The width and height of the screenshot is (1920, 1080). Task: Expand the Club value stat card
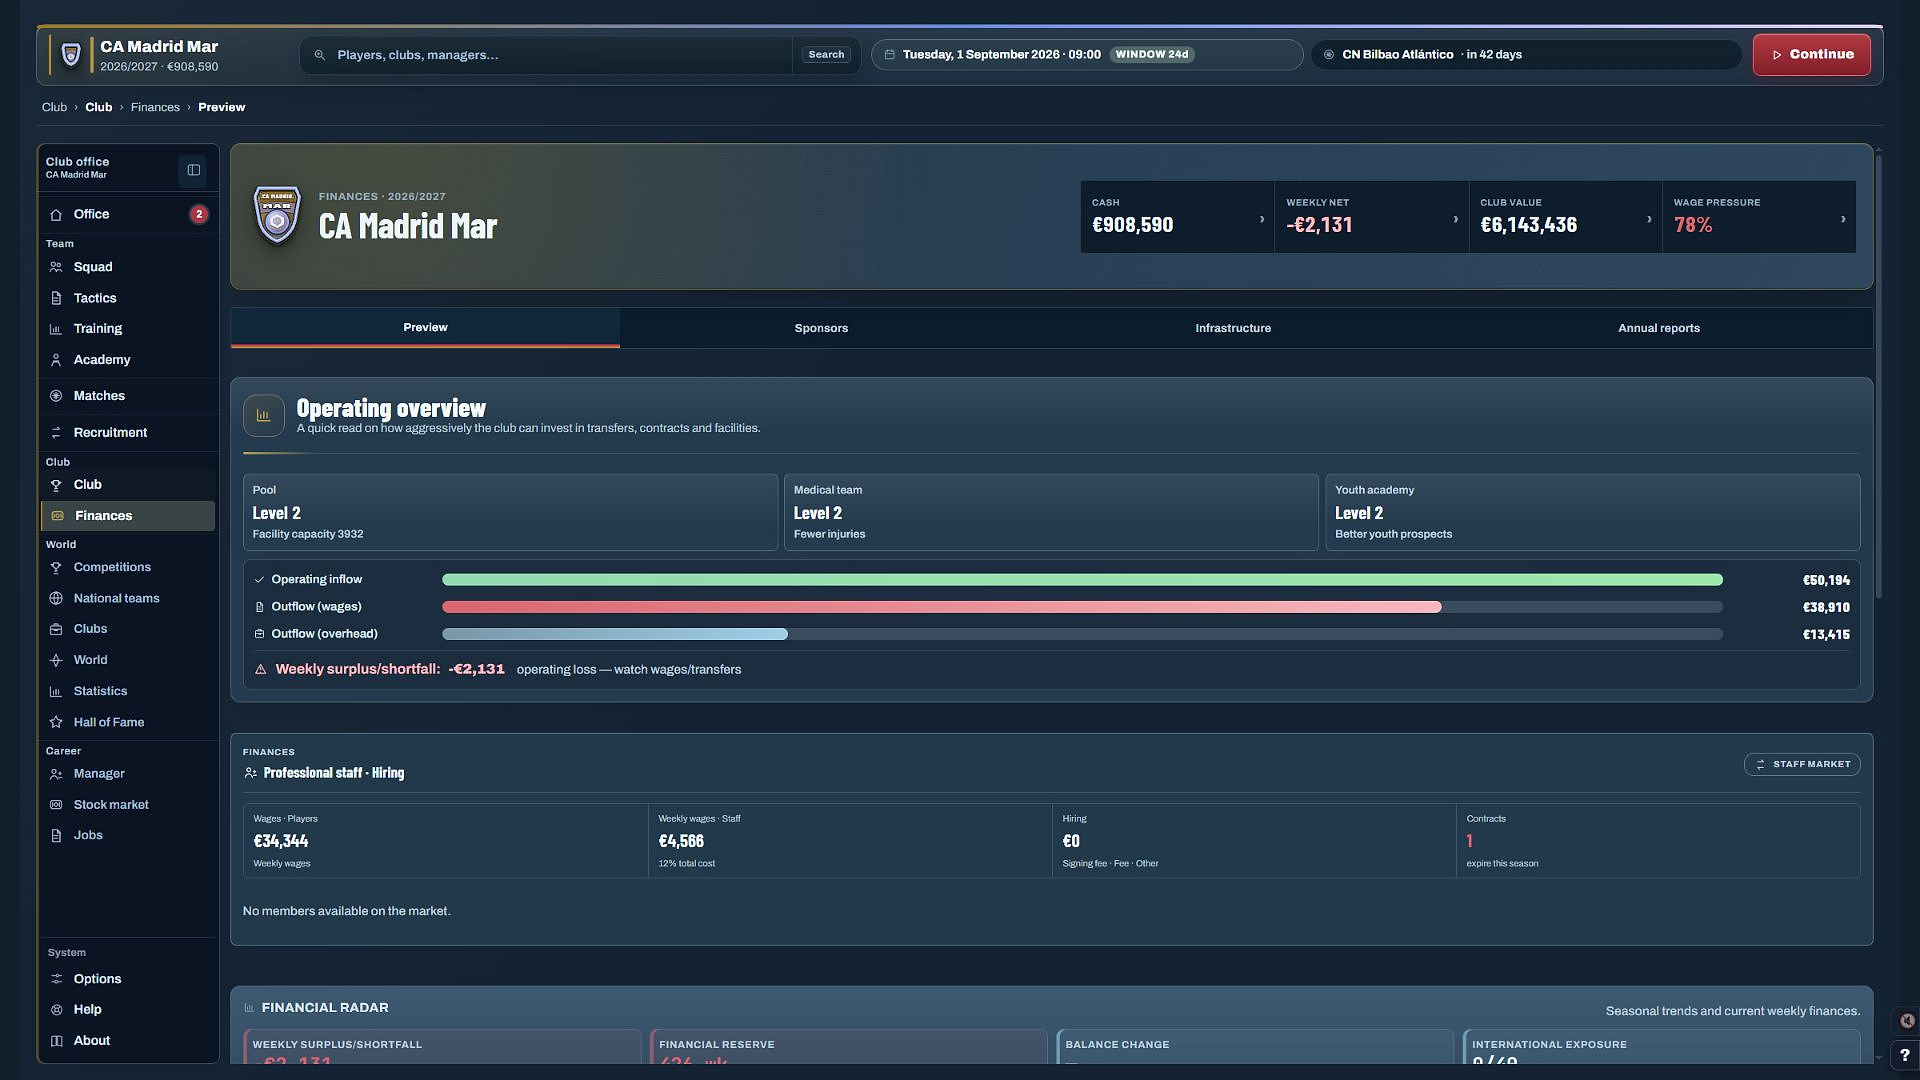(x=1565, y=217)
